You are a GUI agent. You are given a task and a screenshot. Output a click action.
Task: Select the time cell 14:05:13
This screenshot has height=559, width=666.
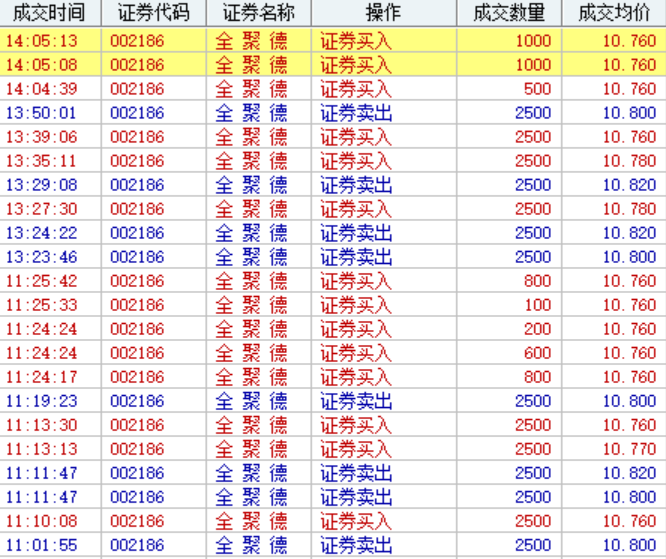point(42,41)
